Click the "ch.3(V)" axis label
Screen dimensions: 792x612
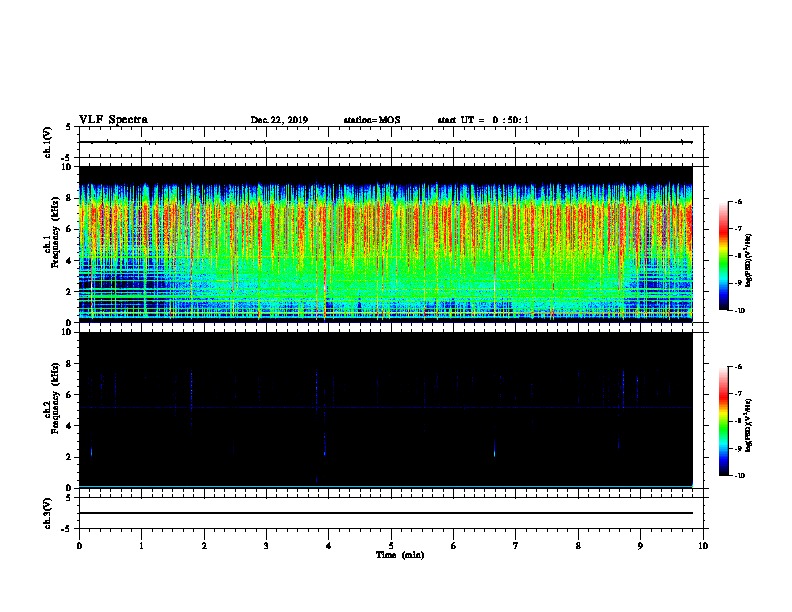tap(48, 513)
